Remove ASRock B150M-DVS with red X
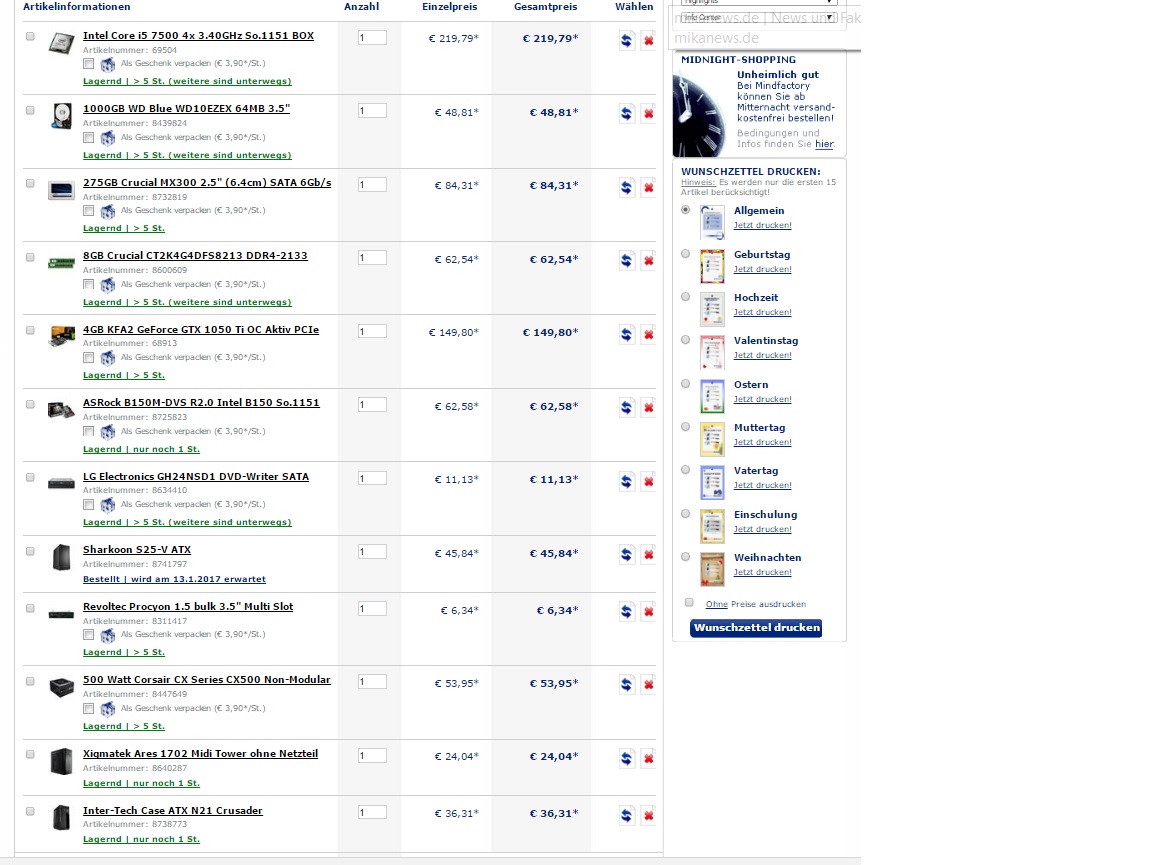The height and width of the screenshot is (865, 1152). (x=649, y=407)
